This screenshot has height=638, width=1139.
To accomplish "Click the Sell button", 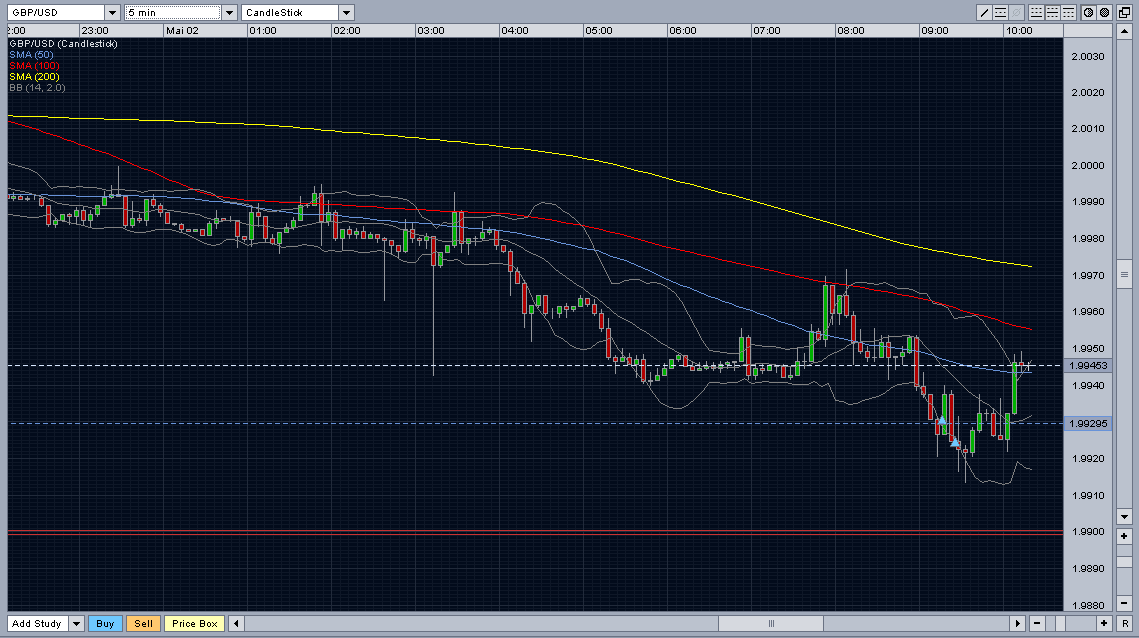I will (x=144, y=623).
